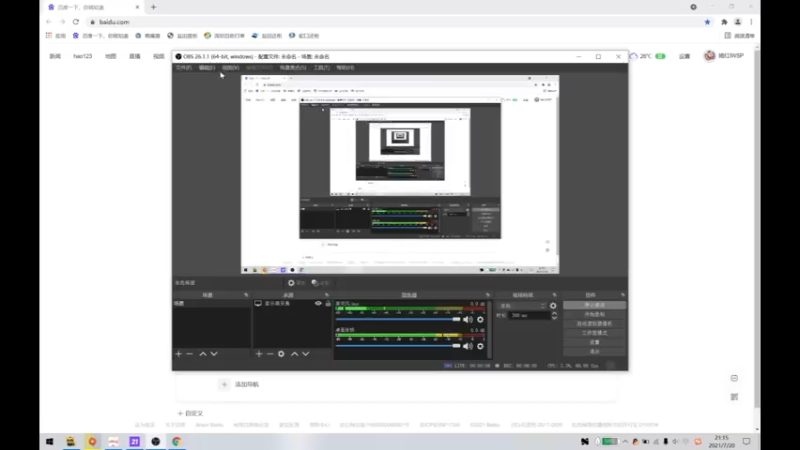Pop out the Controls dock panel
The image size is (800, 450).
(x=622, y=295)
